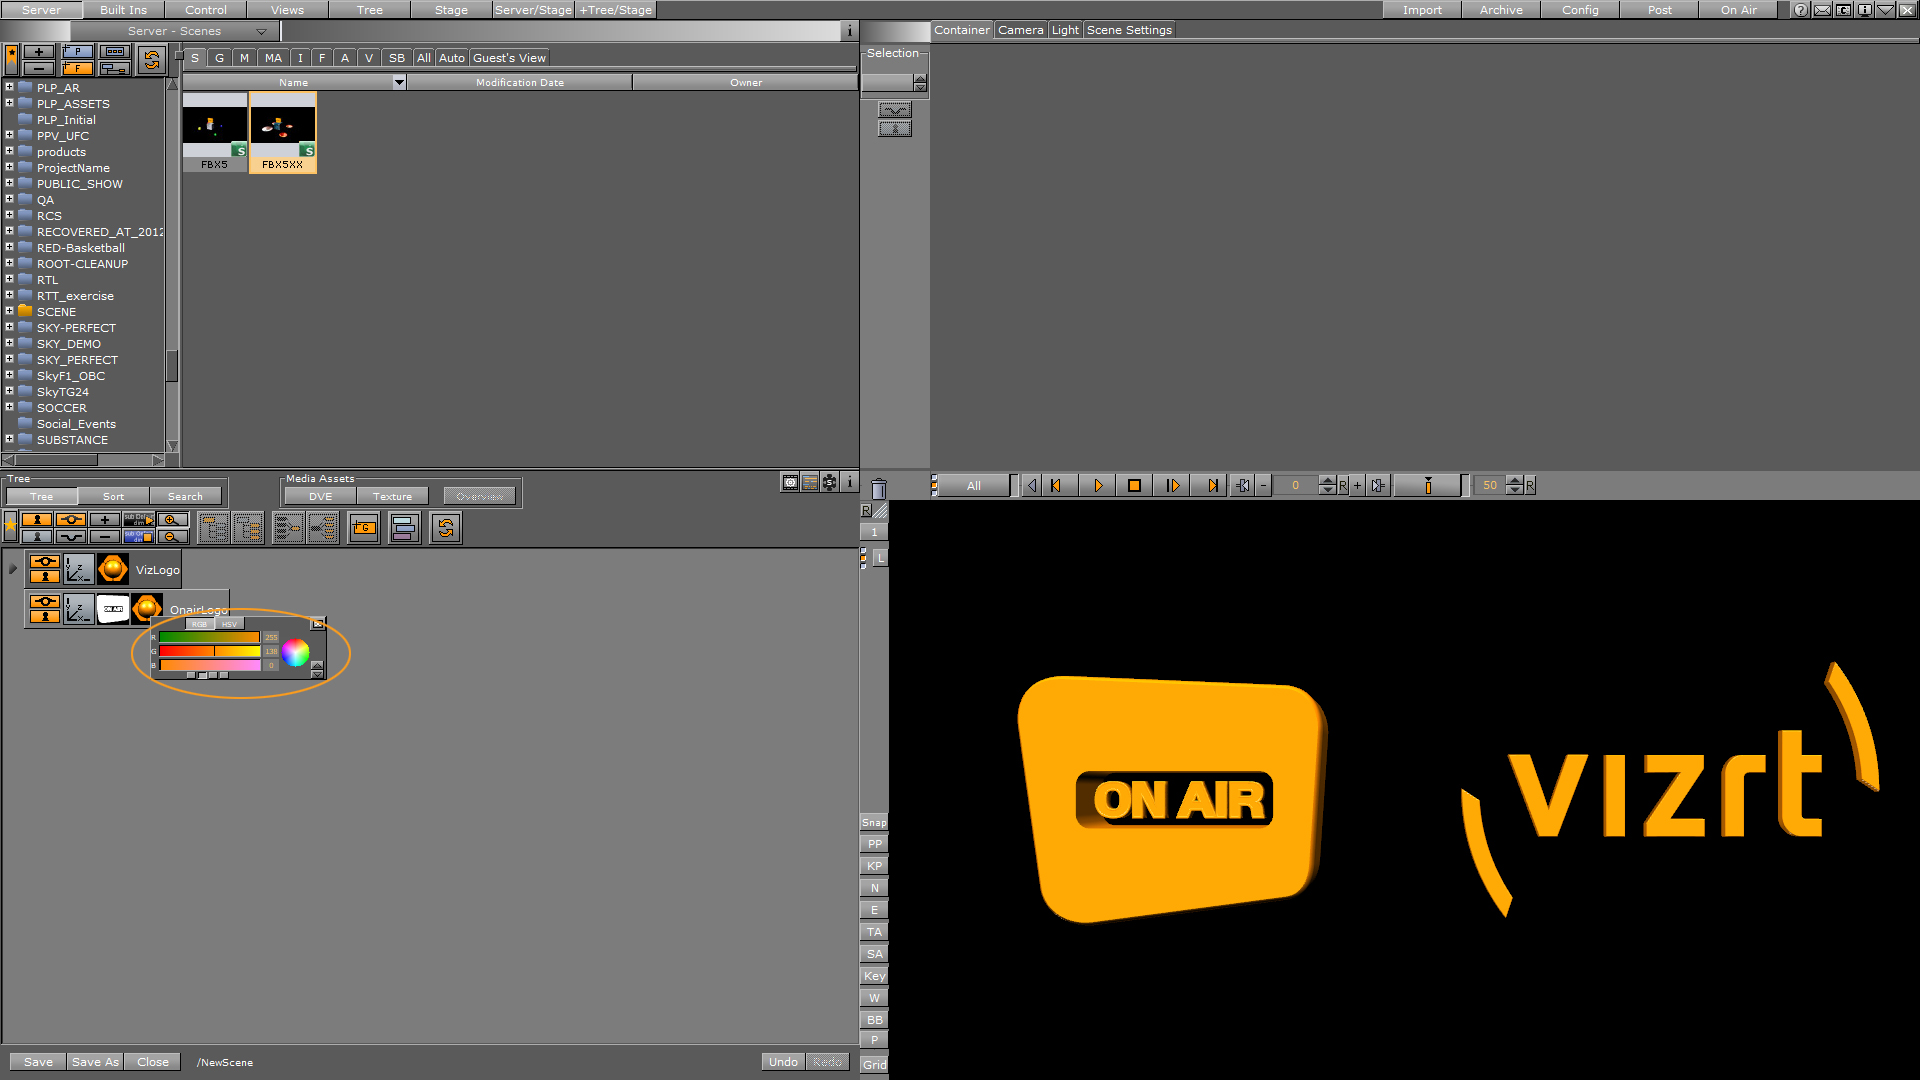Click the Search button in Tree panel
This screenshot has width=1920, height=1080.
(185, 496)
